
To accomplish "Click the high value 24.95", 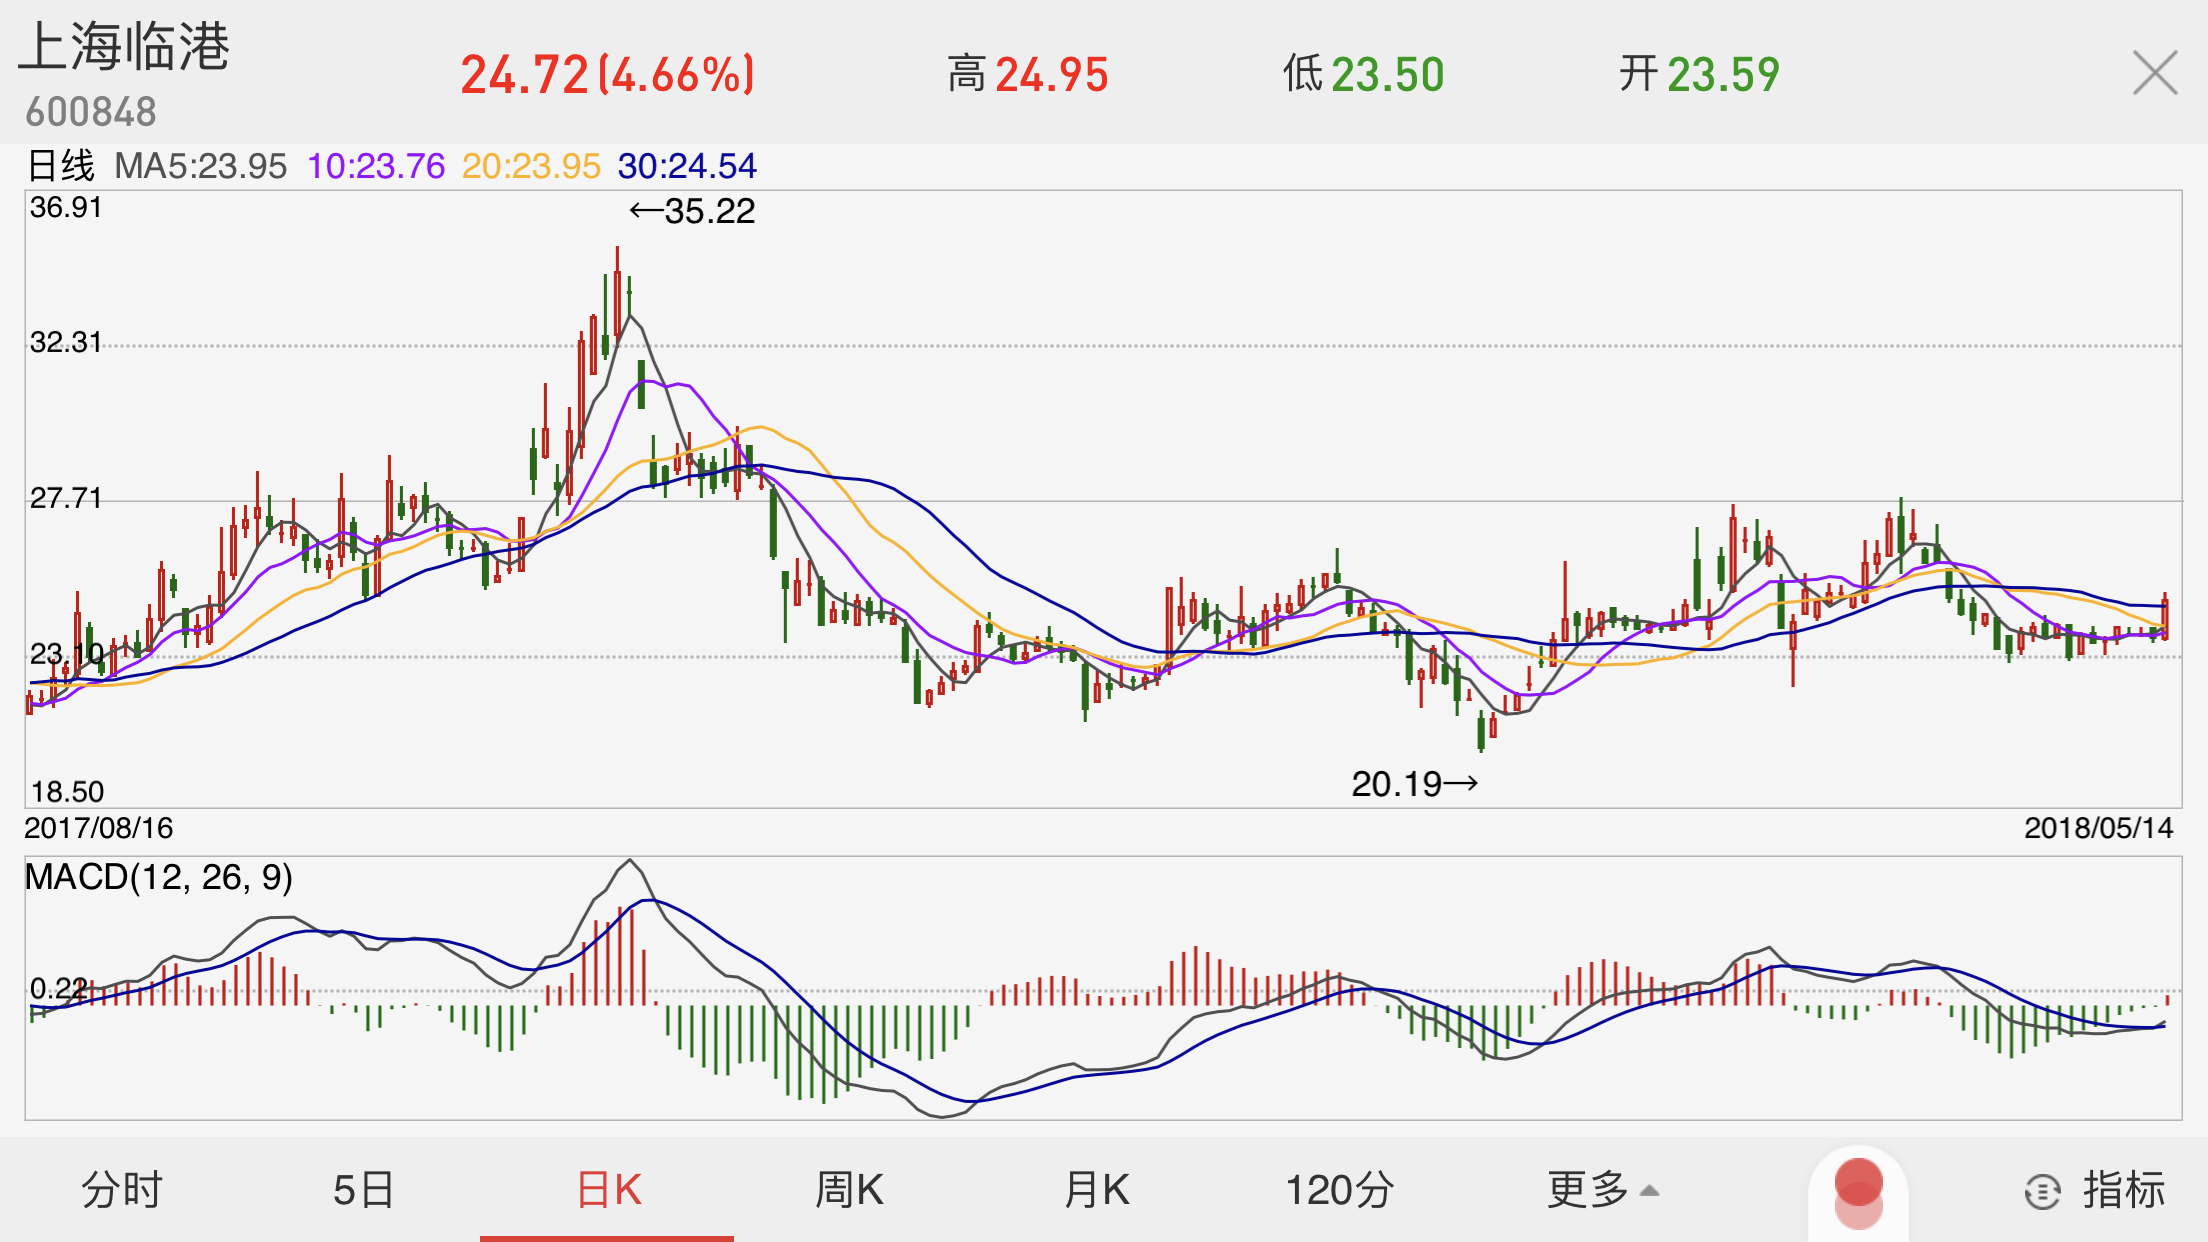I will [x=1052, y=75].
